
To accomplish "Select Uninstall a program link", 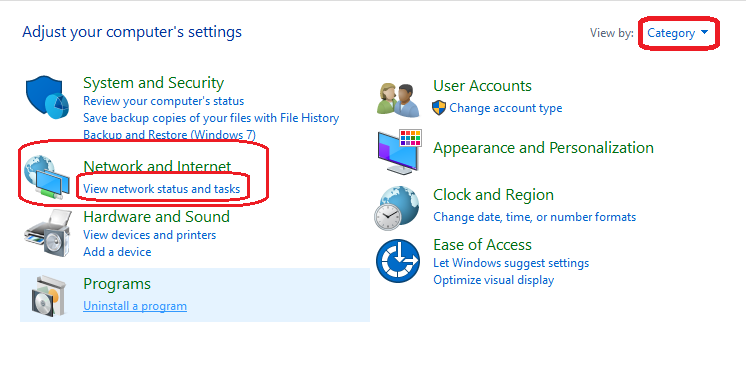I will click(135, 306).
